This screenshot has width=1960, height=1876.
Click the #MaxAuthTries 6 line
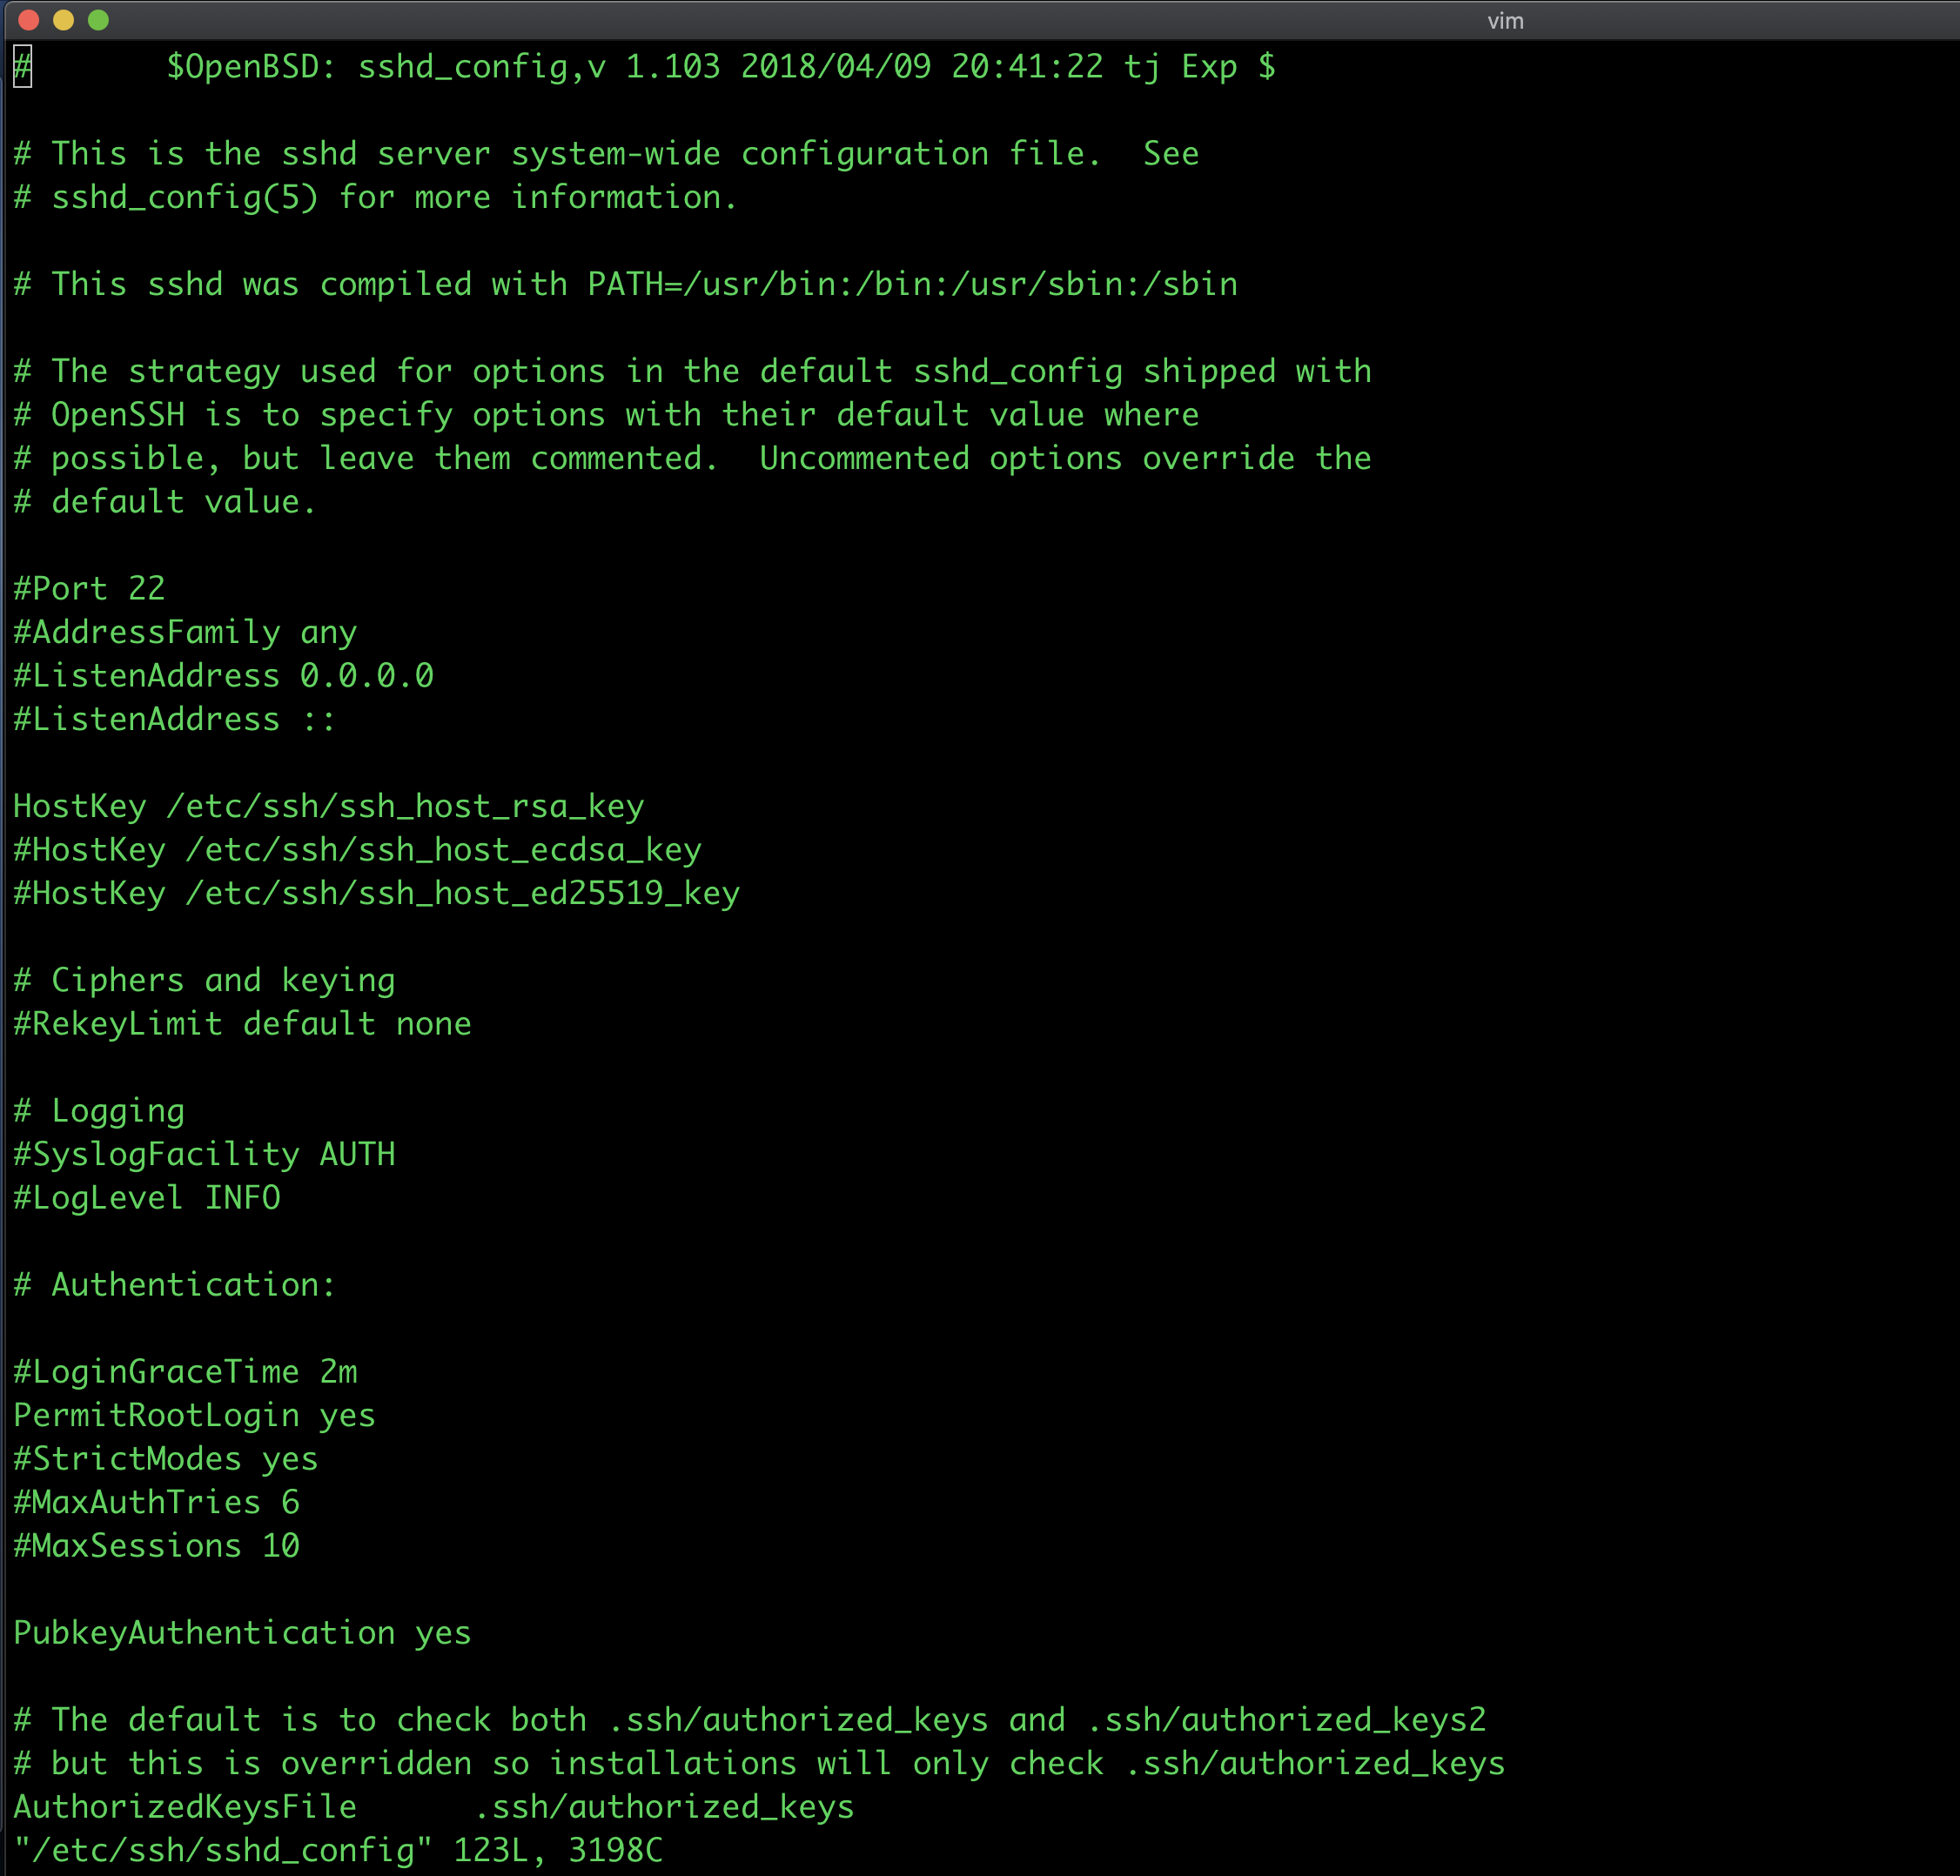156,1502
